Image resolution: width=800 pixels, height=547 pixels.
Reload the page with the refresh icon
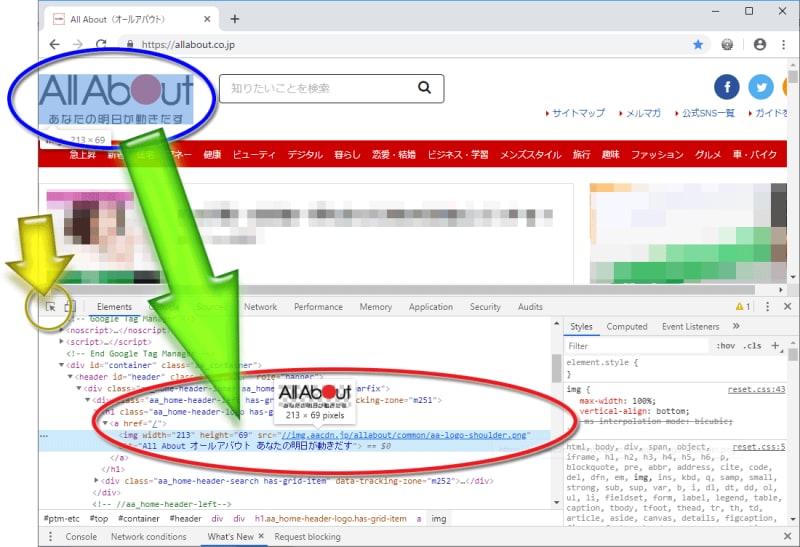101,44
